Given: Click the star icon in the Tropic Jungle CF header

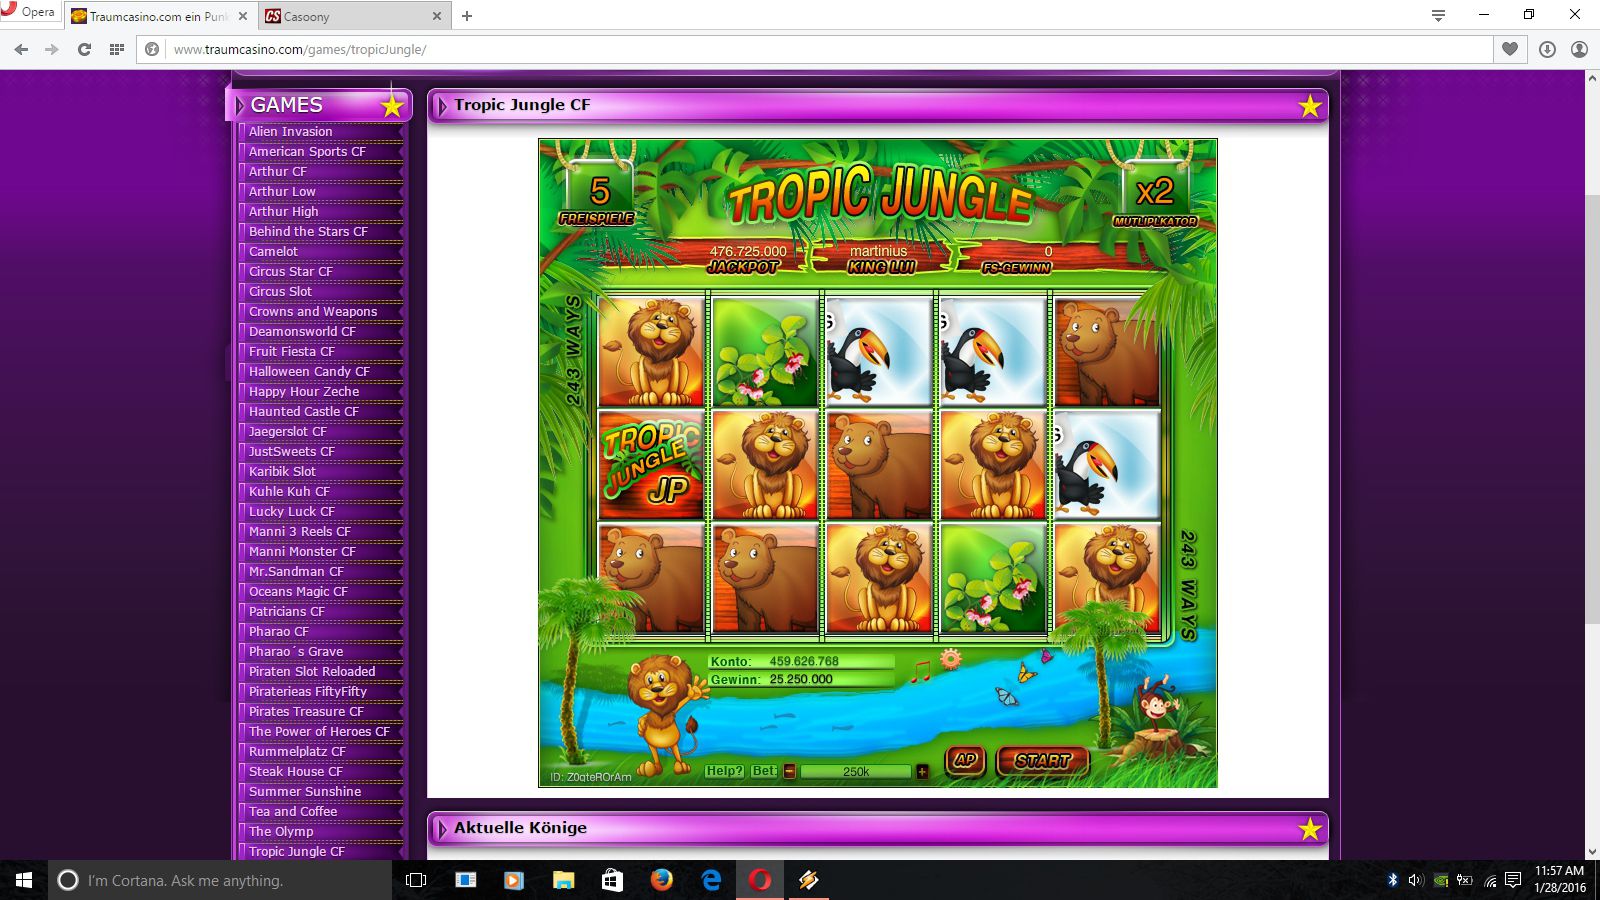Looking at the screenshot, I should [x=1310, y=105].
